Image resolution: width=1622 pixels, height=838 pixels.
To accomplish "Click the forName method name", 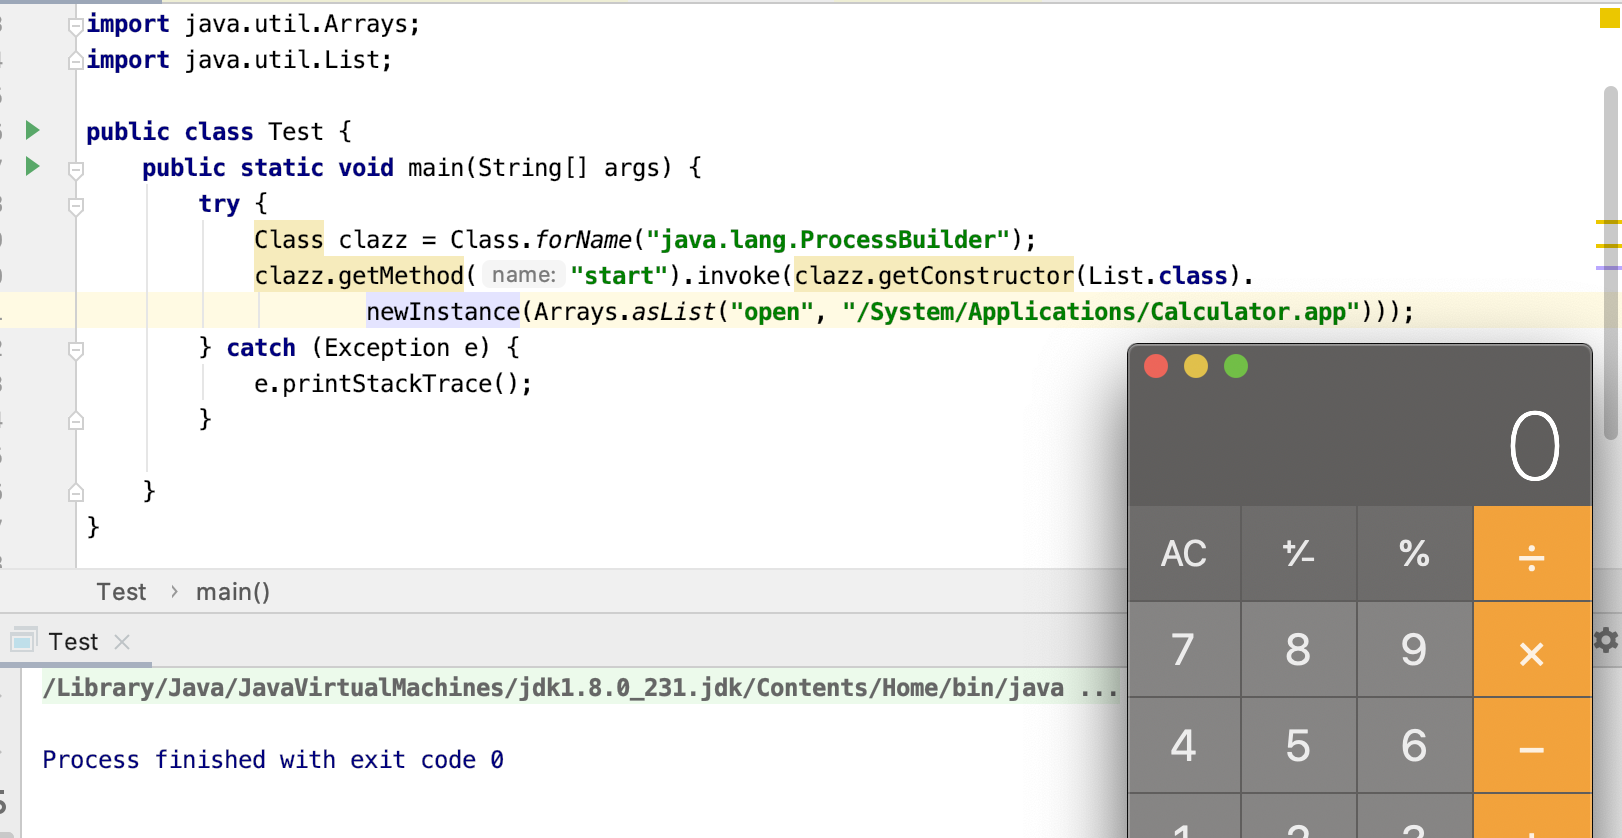I will tap(583, 240).
